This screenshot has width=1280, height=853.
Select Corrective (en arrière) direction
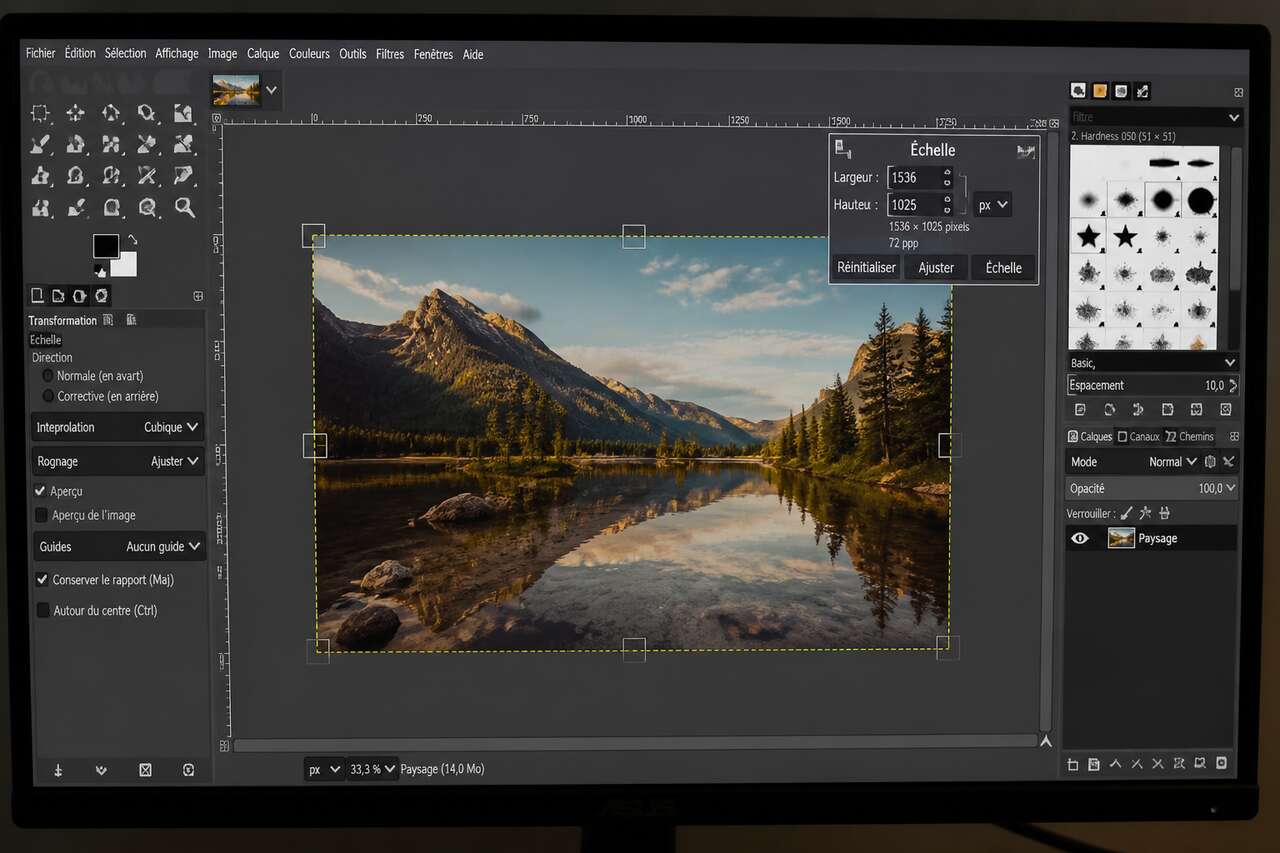point(48,396)
